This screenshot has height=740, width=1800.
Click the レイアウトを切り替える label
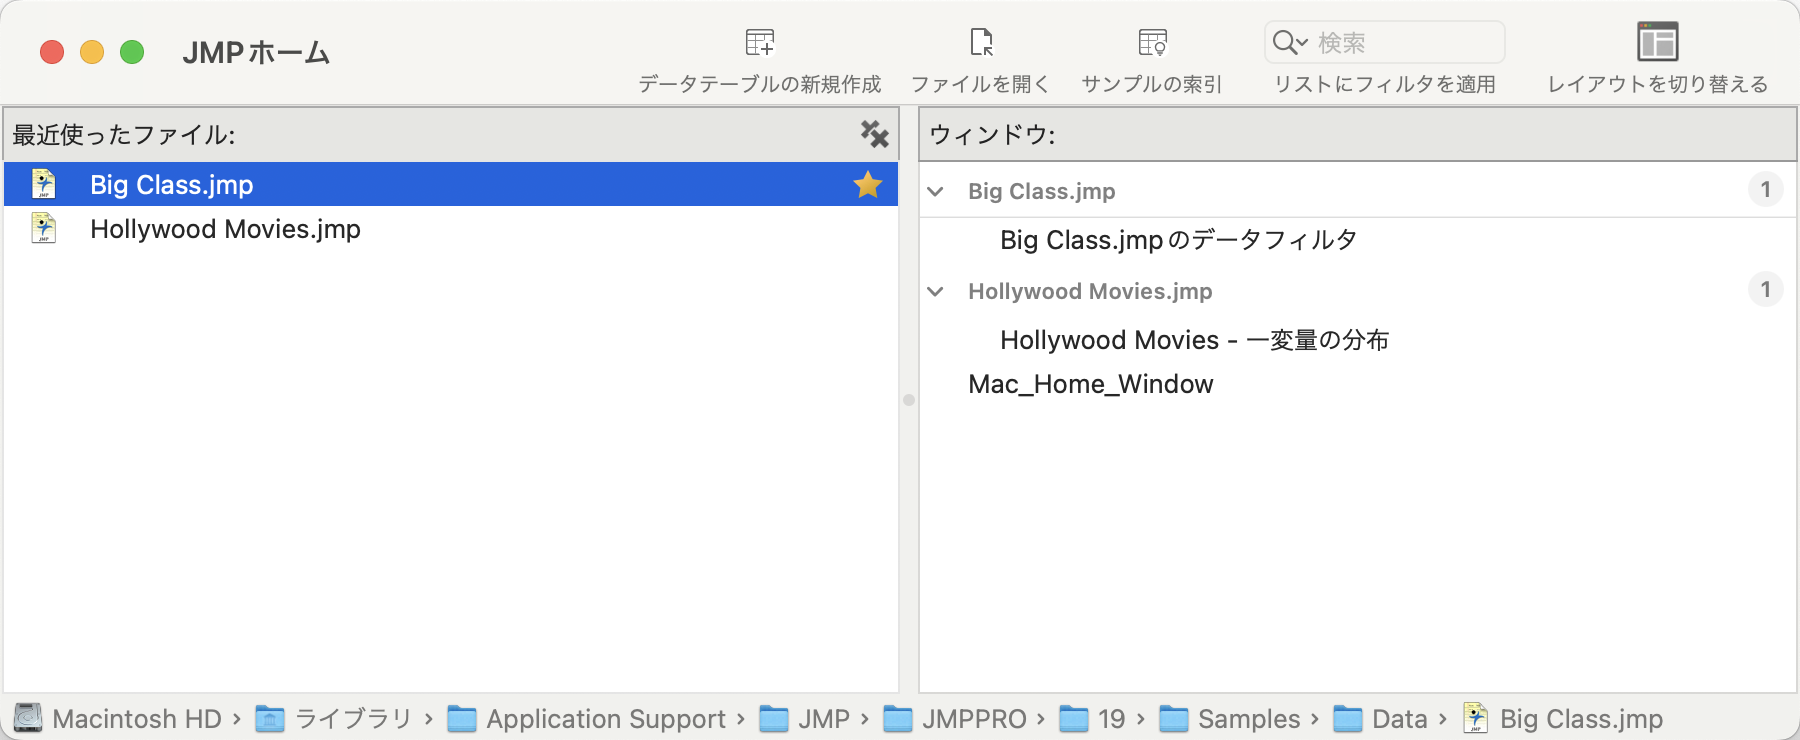pyautogui.click(x=1657, y=84)
